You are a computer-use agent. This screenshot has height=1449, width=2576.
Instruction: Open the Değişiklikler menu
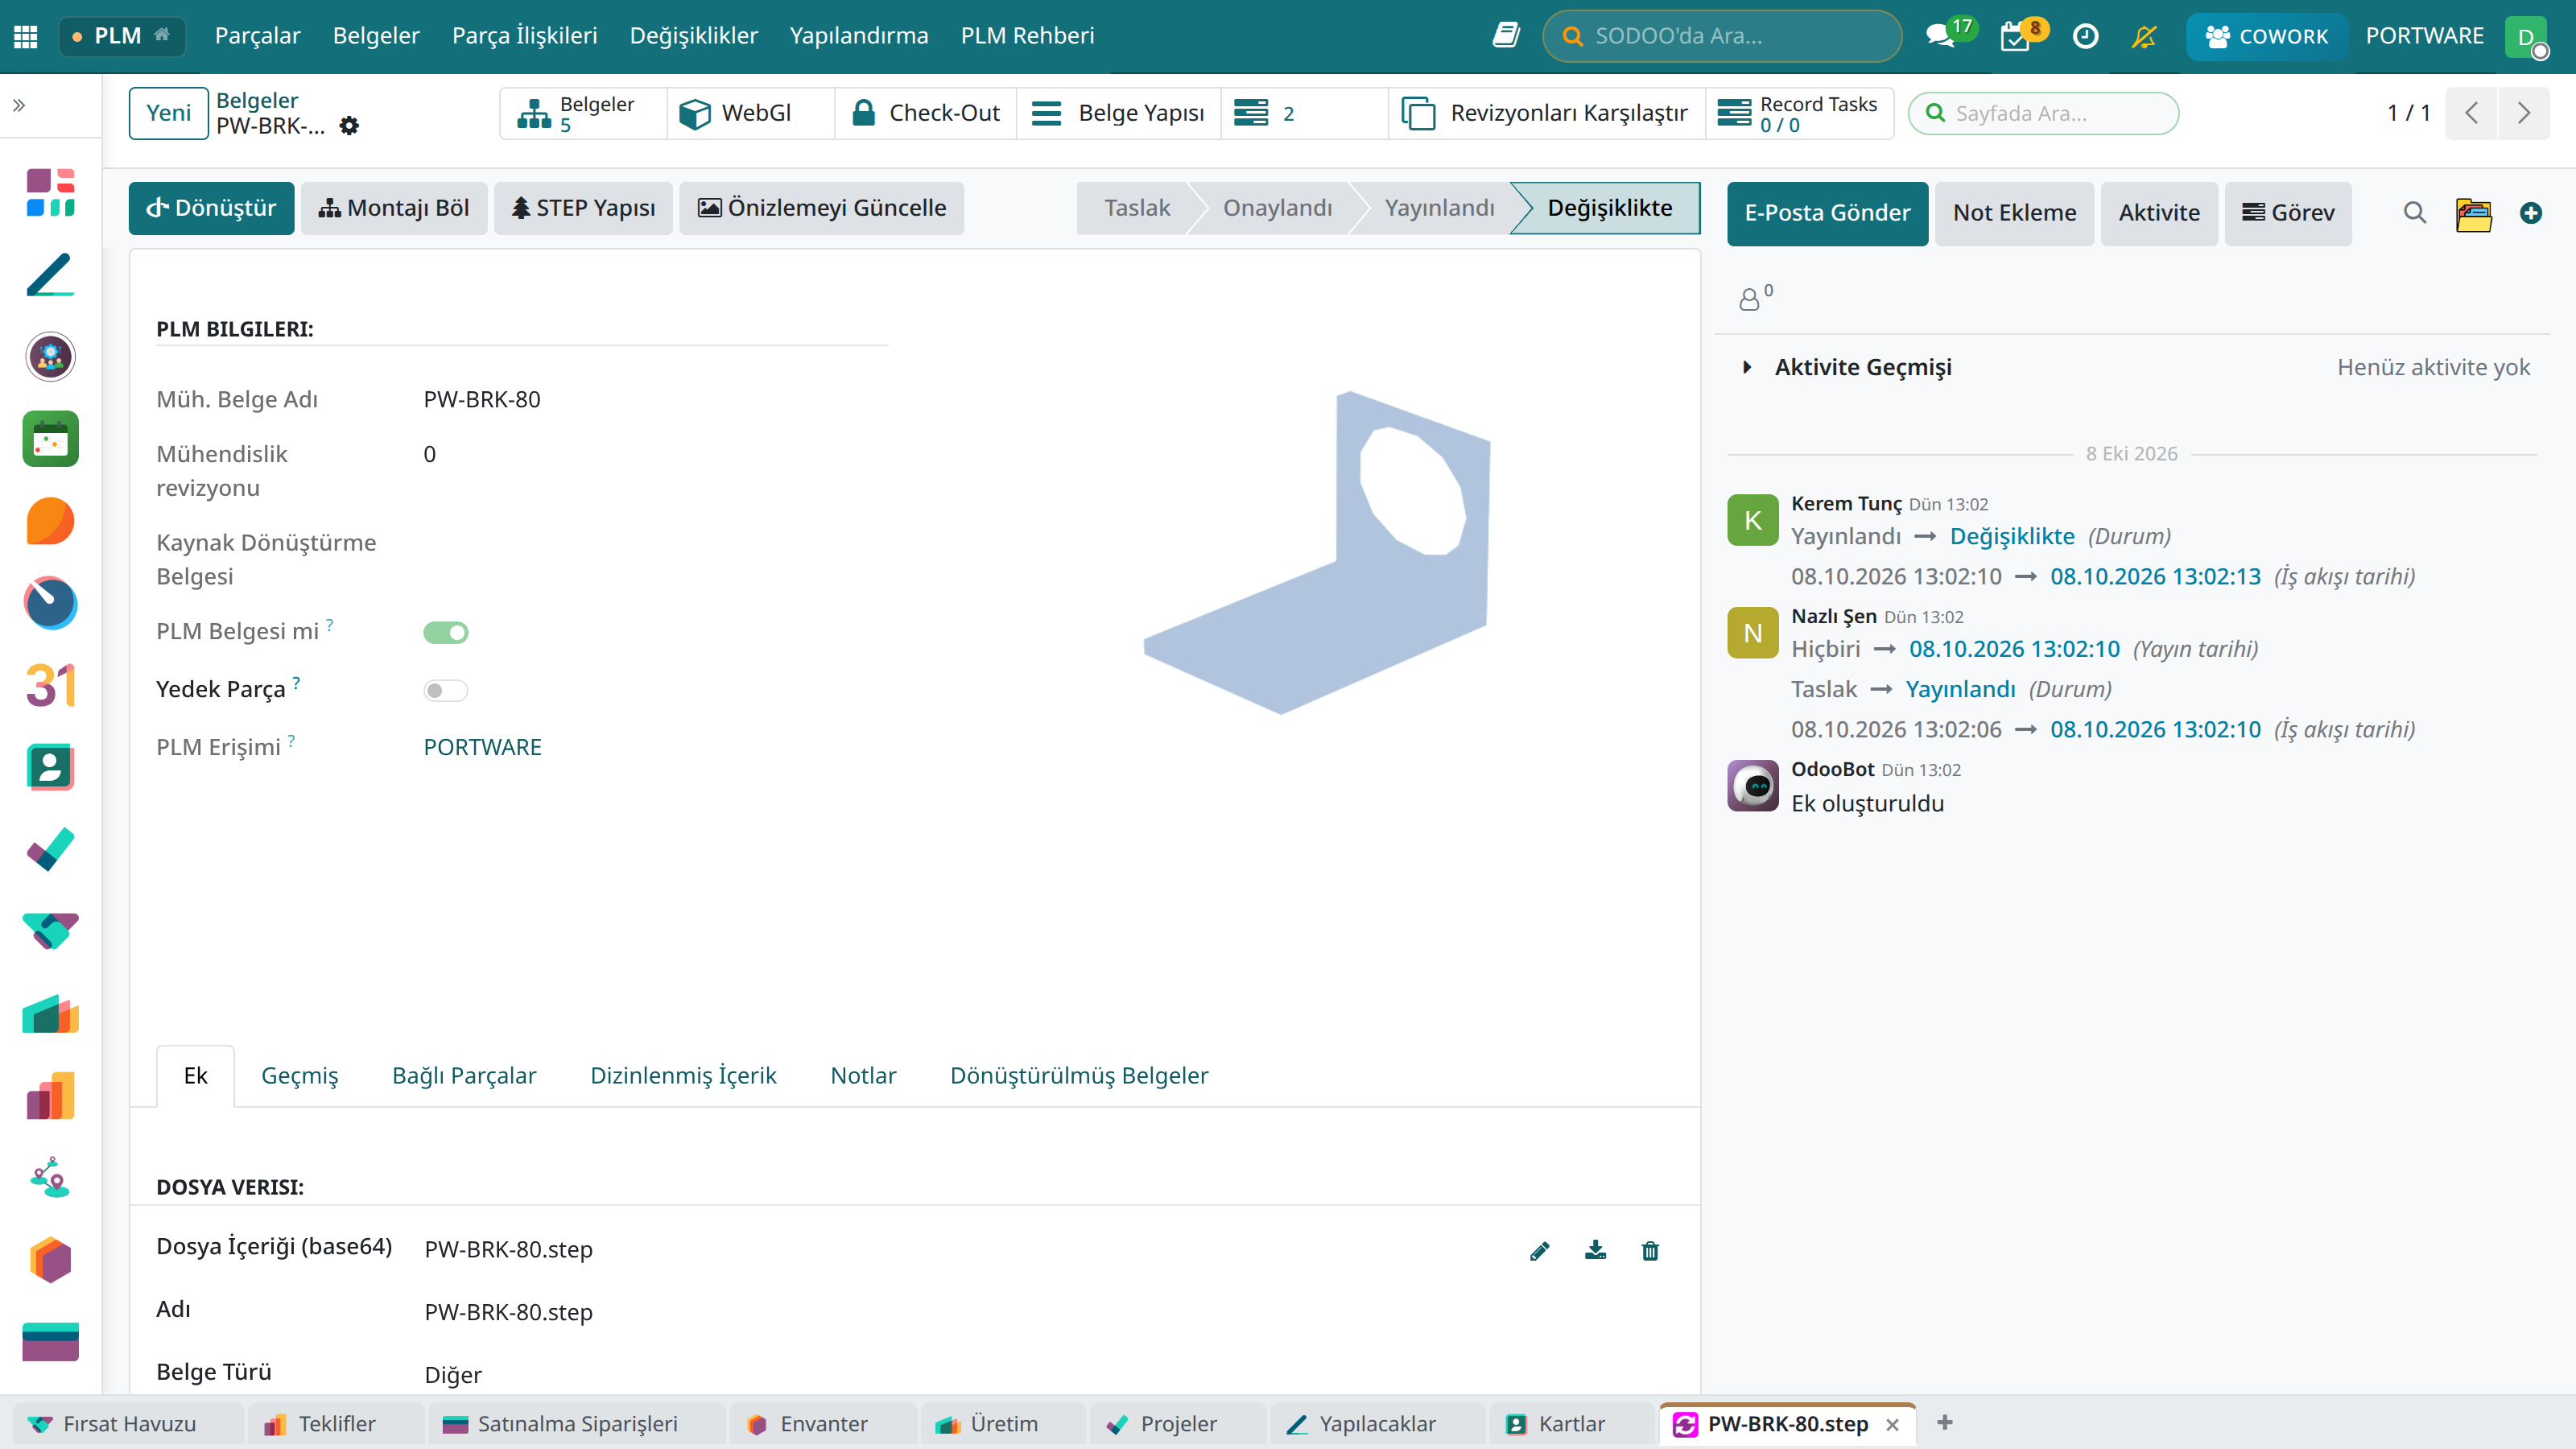[693, 36]
